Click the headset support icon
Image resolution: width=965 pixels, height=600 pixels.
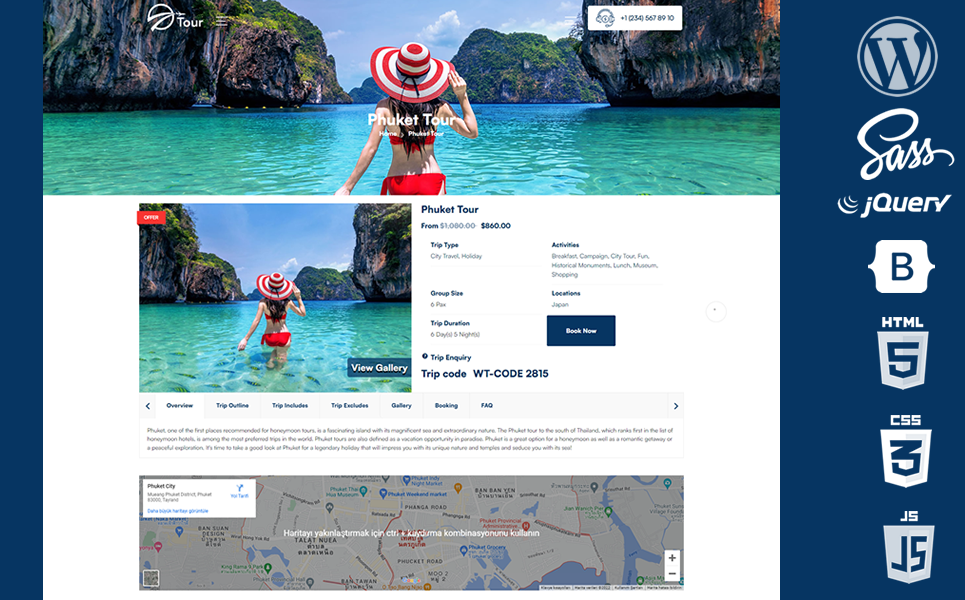pos(605,18)
